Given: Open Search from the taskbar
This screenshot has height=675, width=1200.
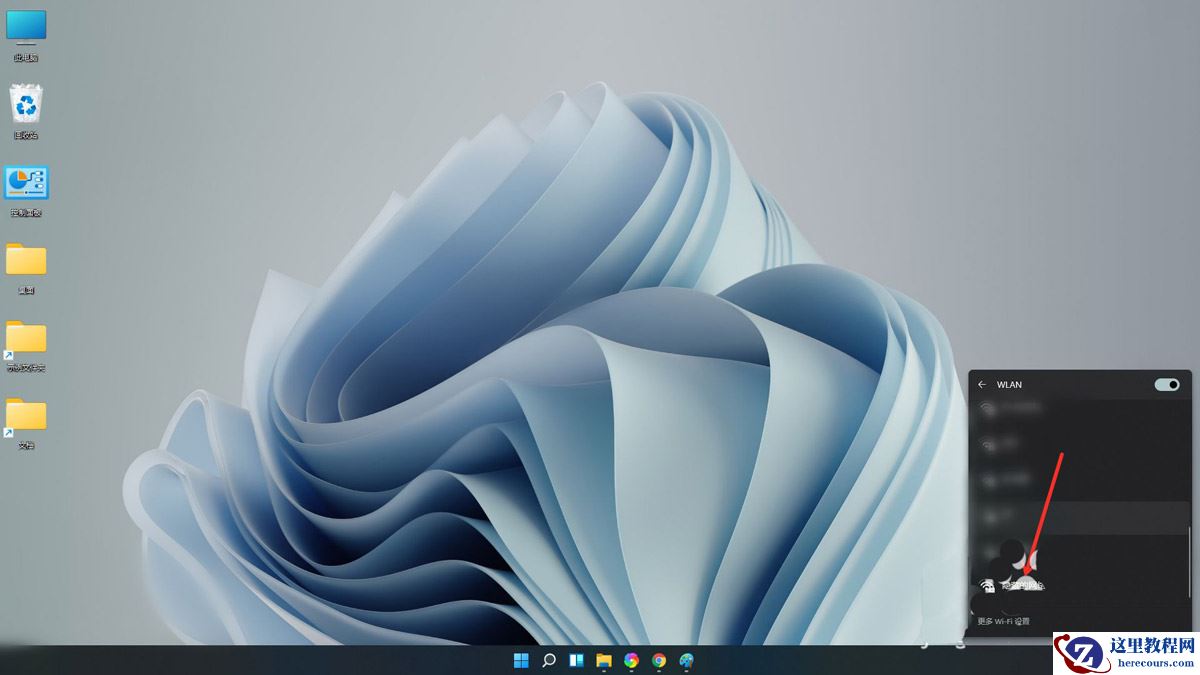Looking at the screenshot, I should (548, 659).
